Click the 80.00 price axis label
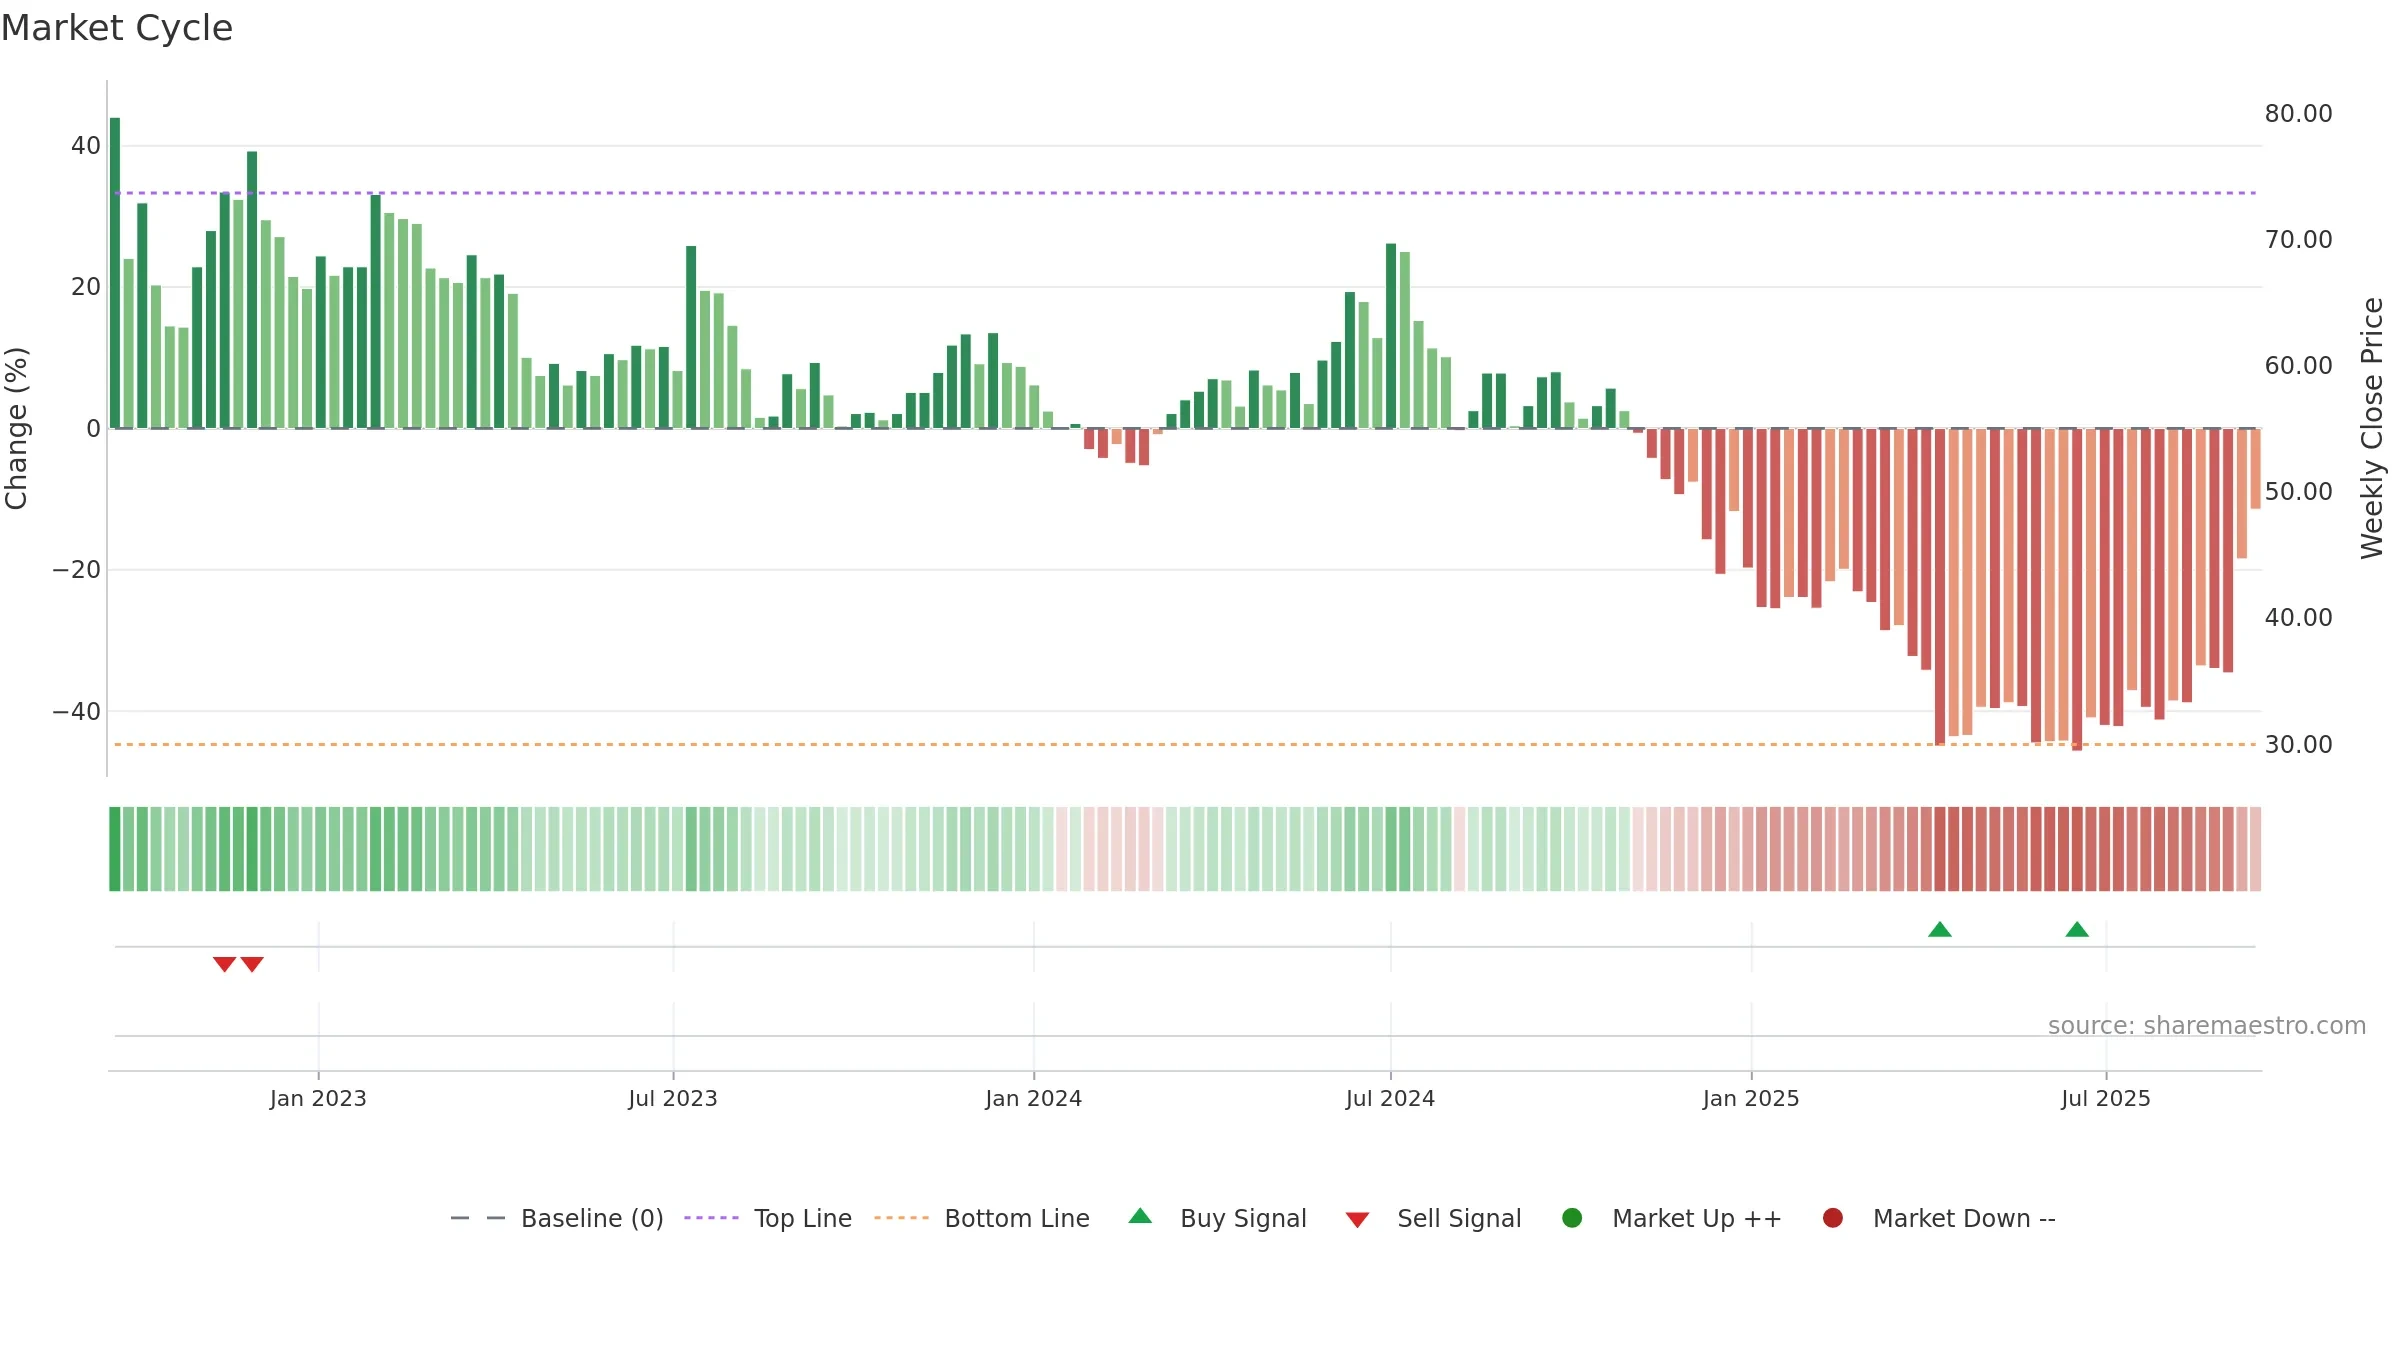The image size is (2400, 1350). [2298, 113]
